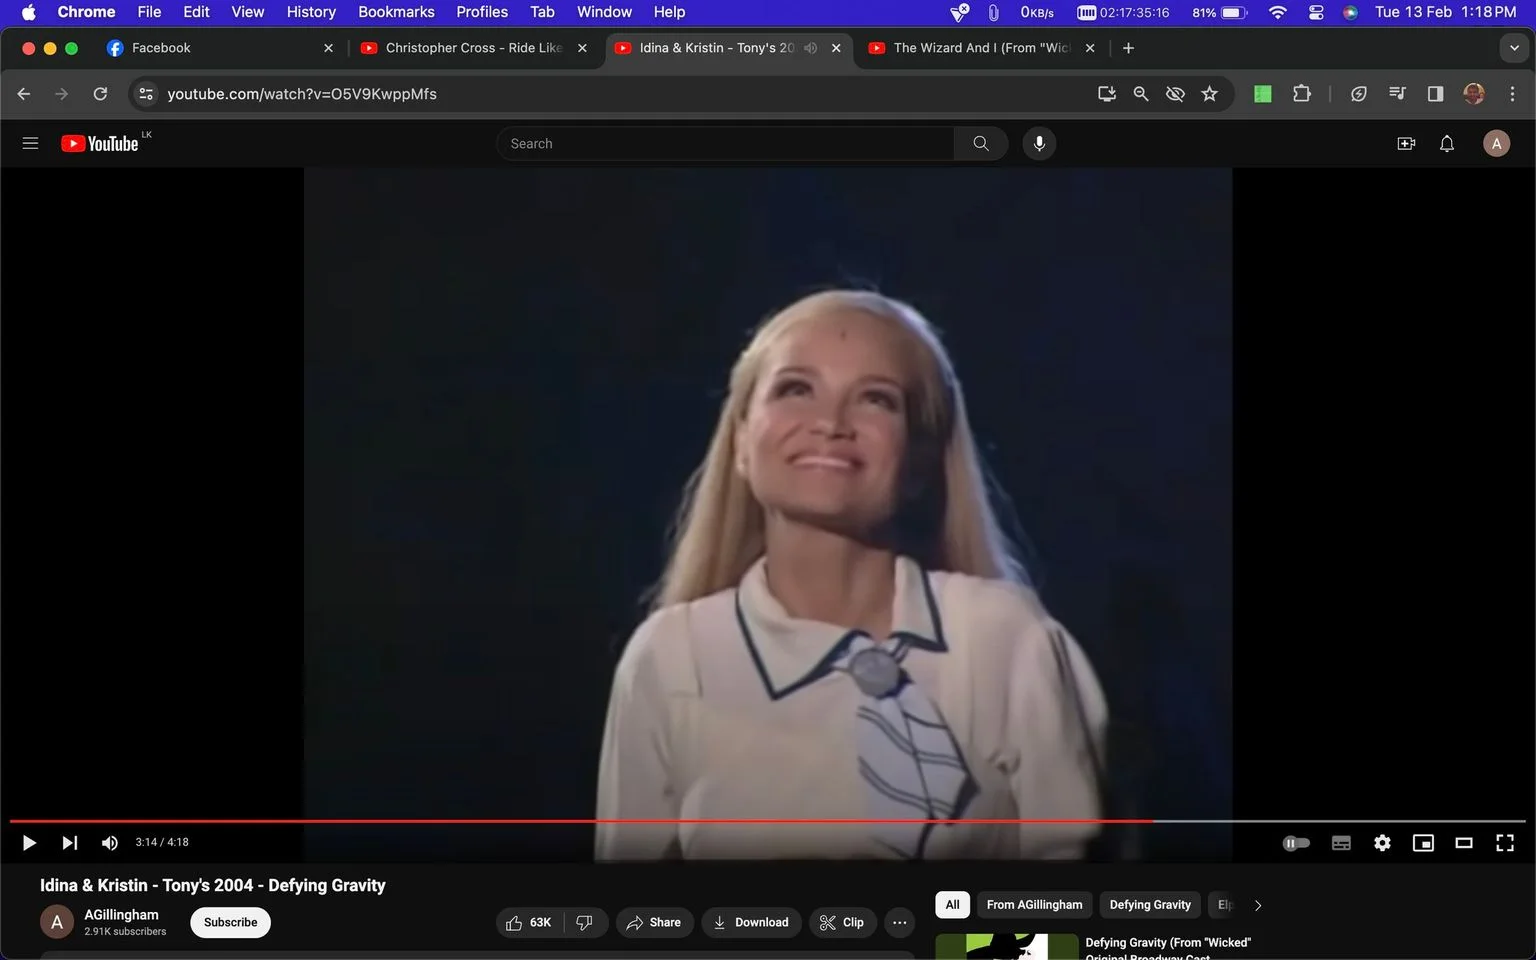Play the paused video
Screen dimensions: 1536x960
pos(29,843)
